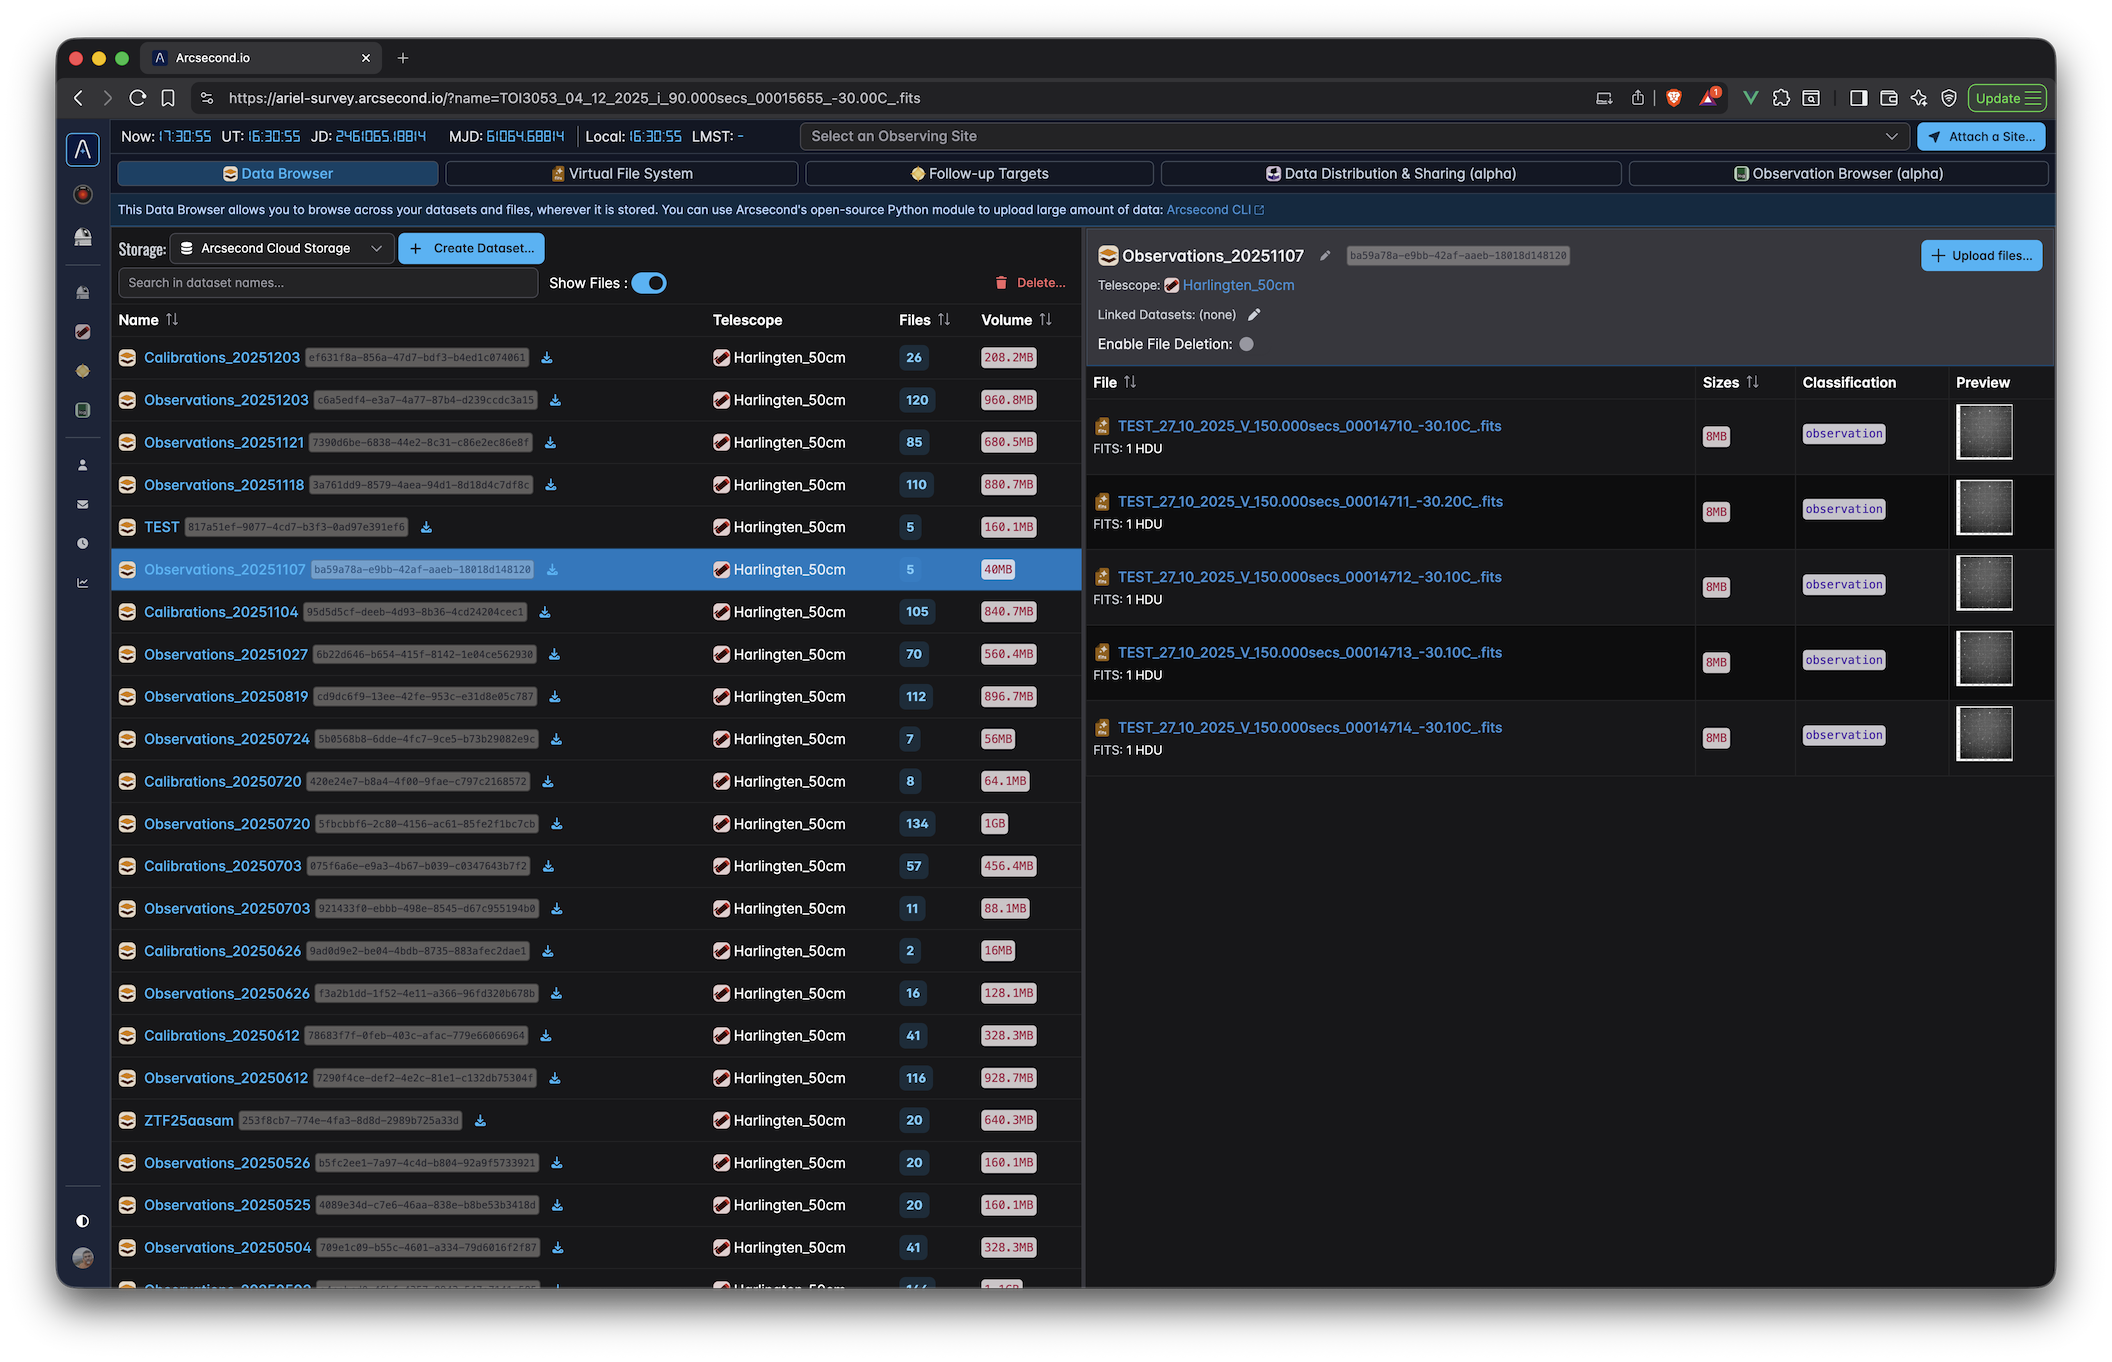The image size is (2112, 1362).
Task: Download ZTF25aasam dataset icon
Action: 480,1121
